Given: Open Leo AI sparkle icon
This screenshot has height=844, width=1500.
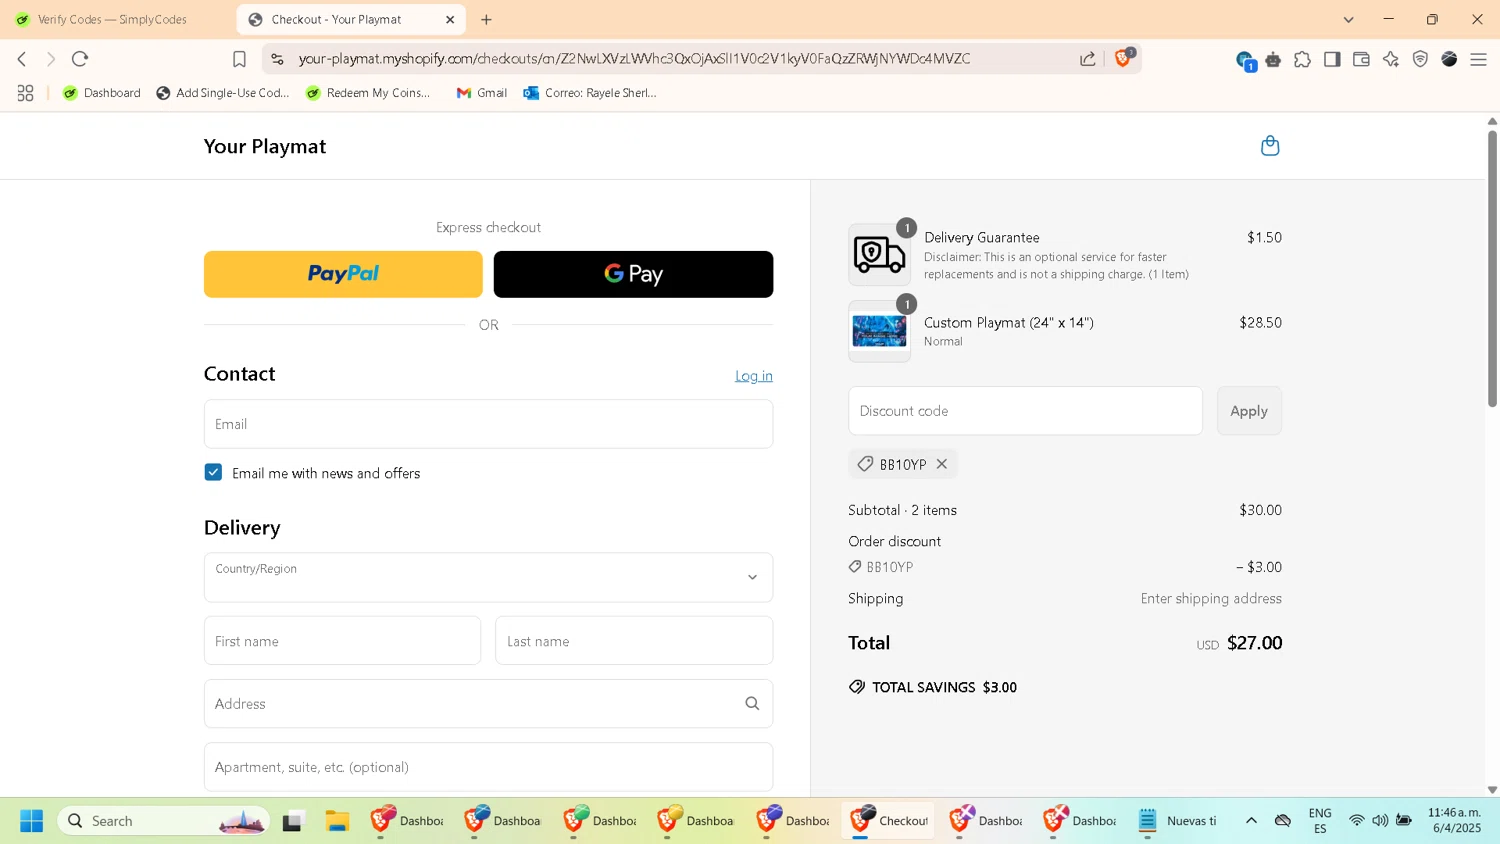Looking at the screenshot, I should [1390, 60].
